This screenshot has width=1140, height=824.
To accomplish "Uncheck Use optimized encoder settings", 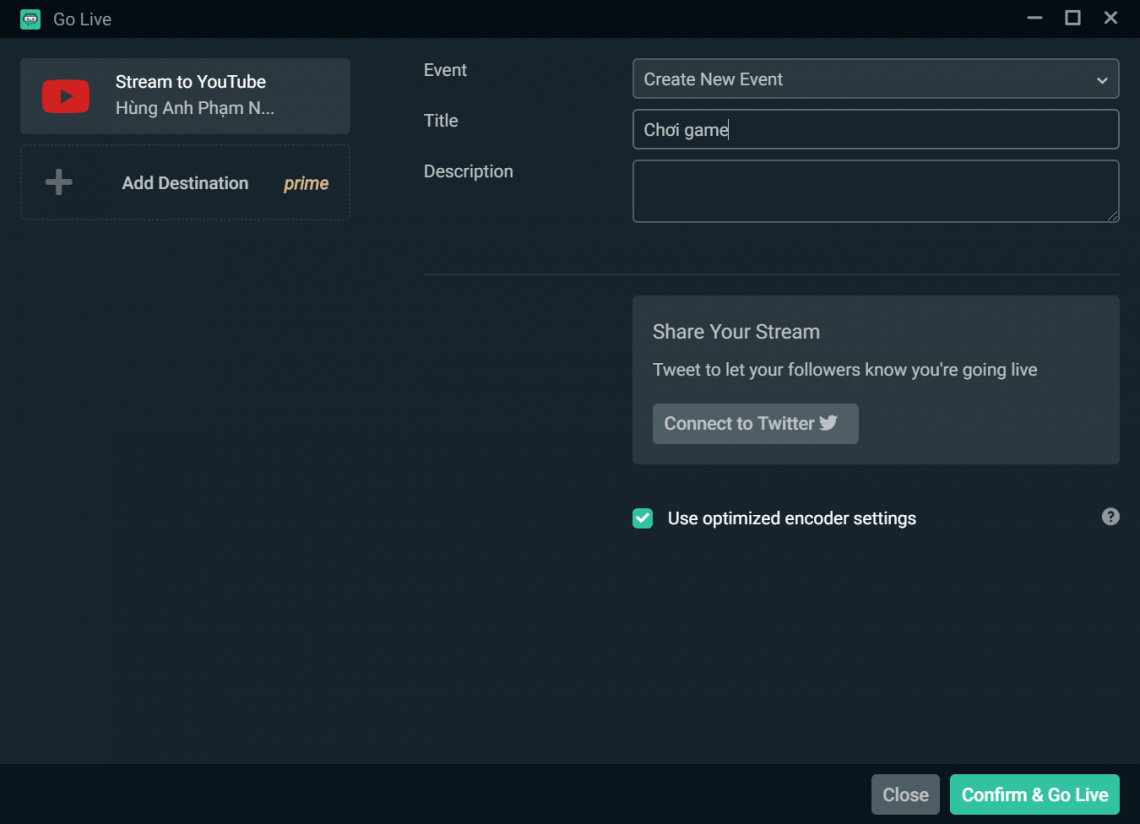I will coord(643,518).
